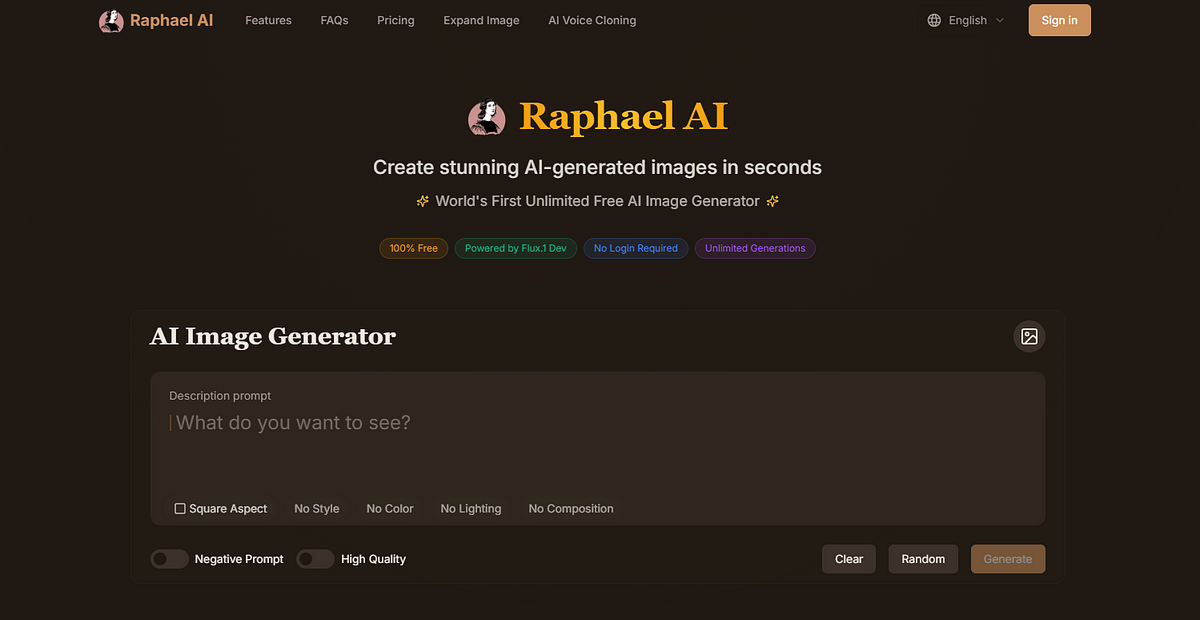Image resolution: width=1200 pixels, height=620 pixels.
Task: Turn on the High Quality switch
Action: [x=316, y=559]
